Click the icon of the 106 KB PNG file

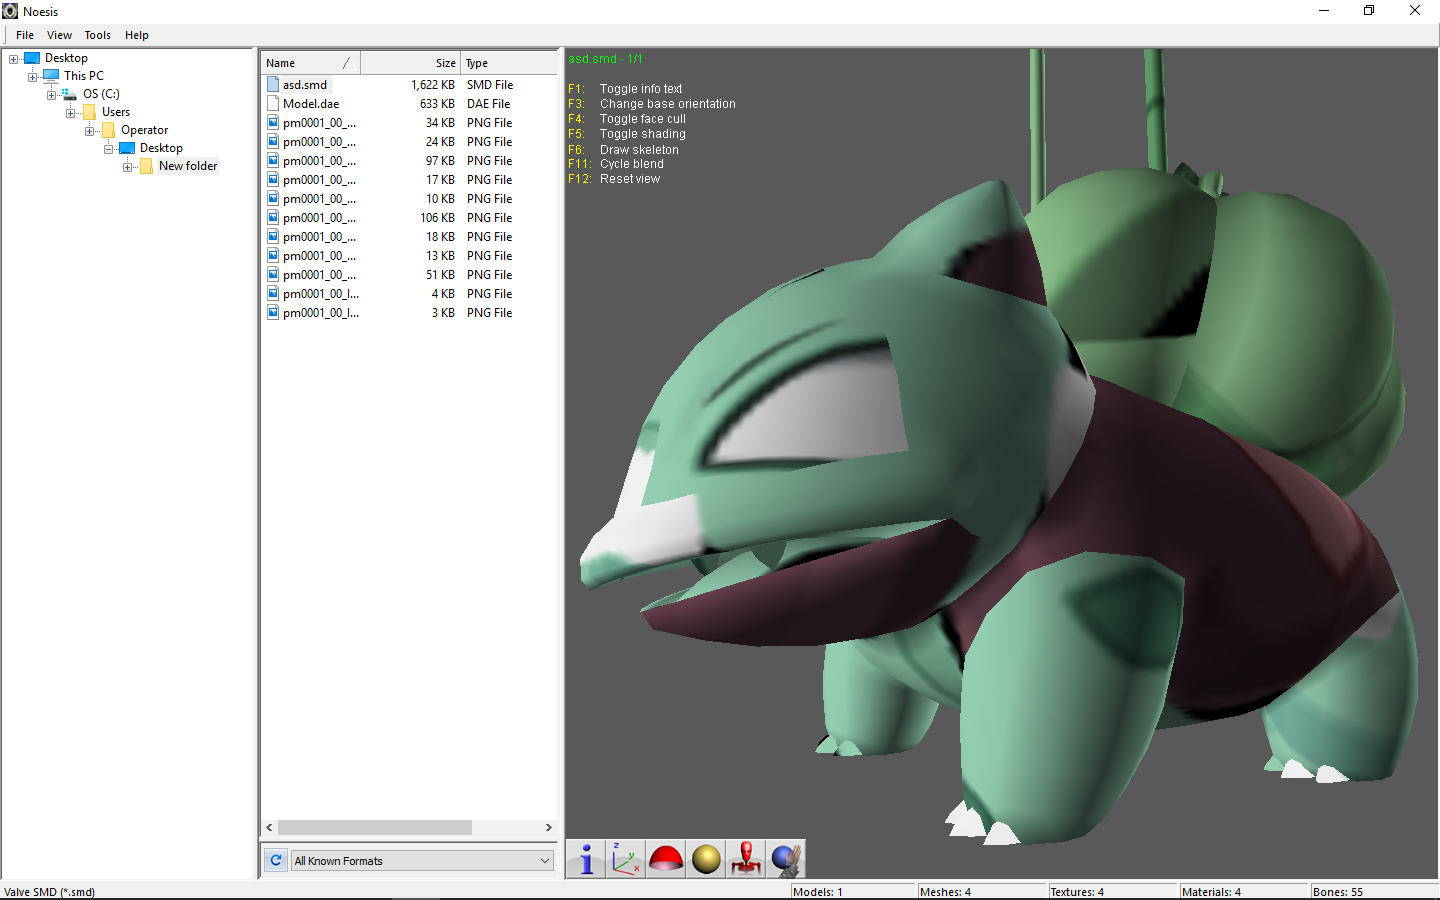click(x=273, y=218)
